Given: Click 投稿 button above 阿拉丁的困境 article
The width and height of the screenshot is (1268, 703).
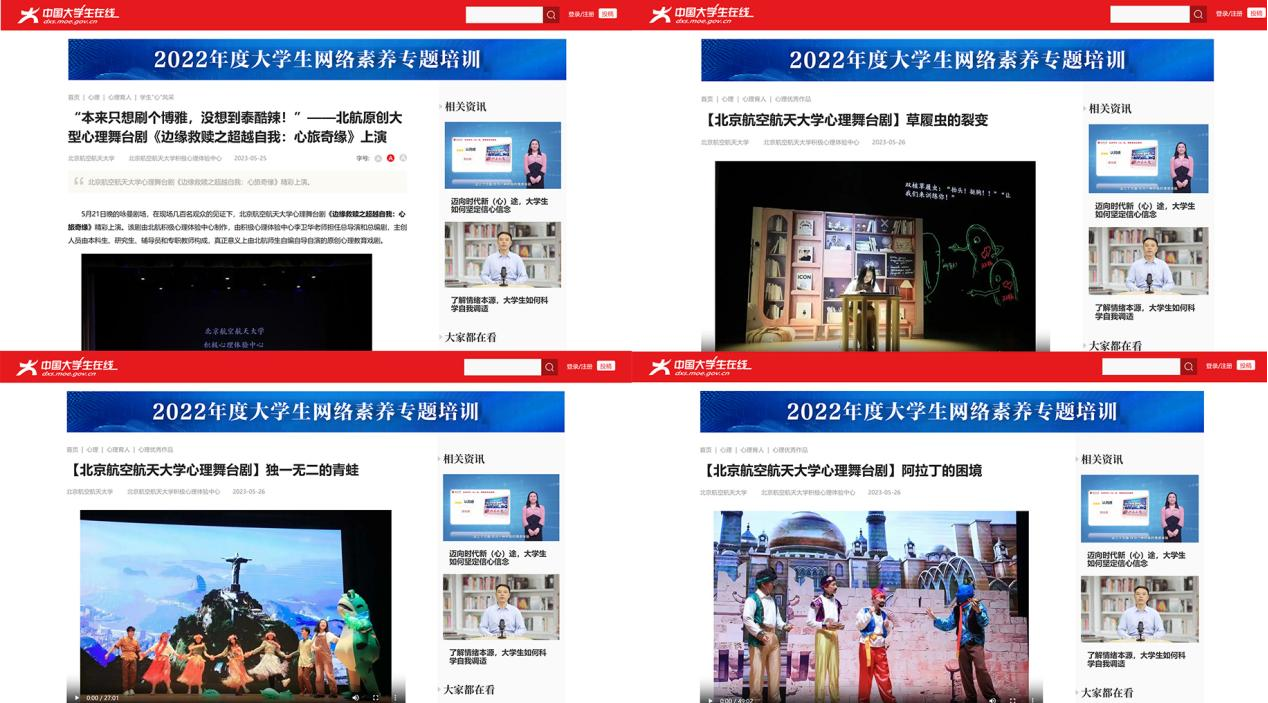Looking at the screenshot, I should pos(1245,366).
